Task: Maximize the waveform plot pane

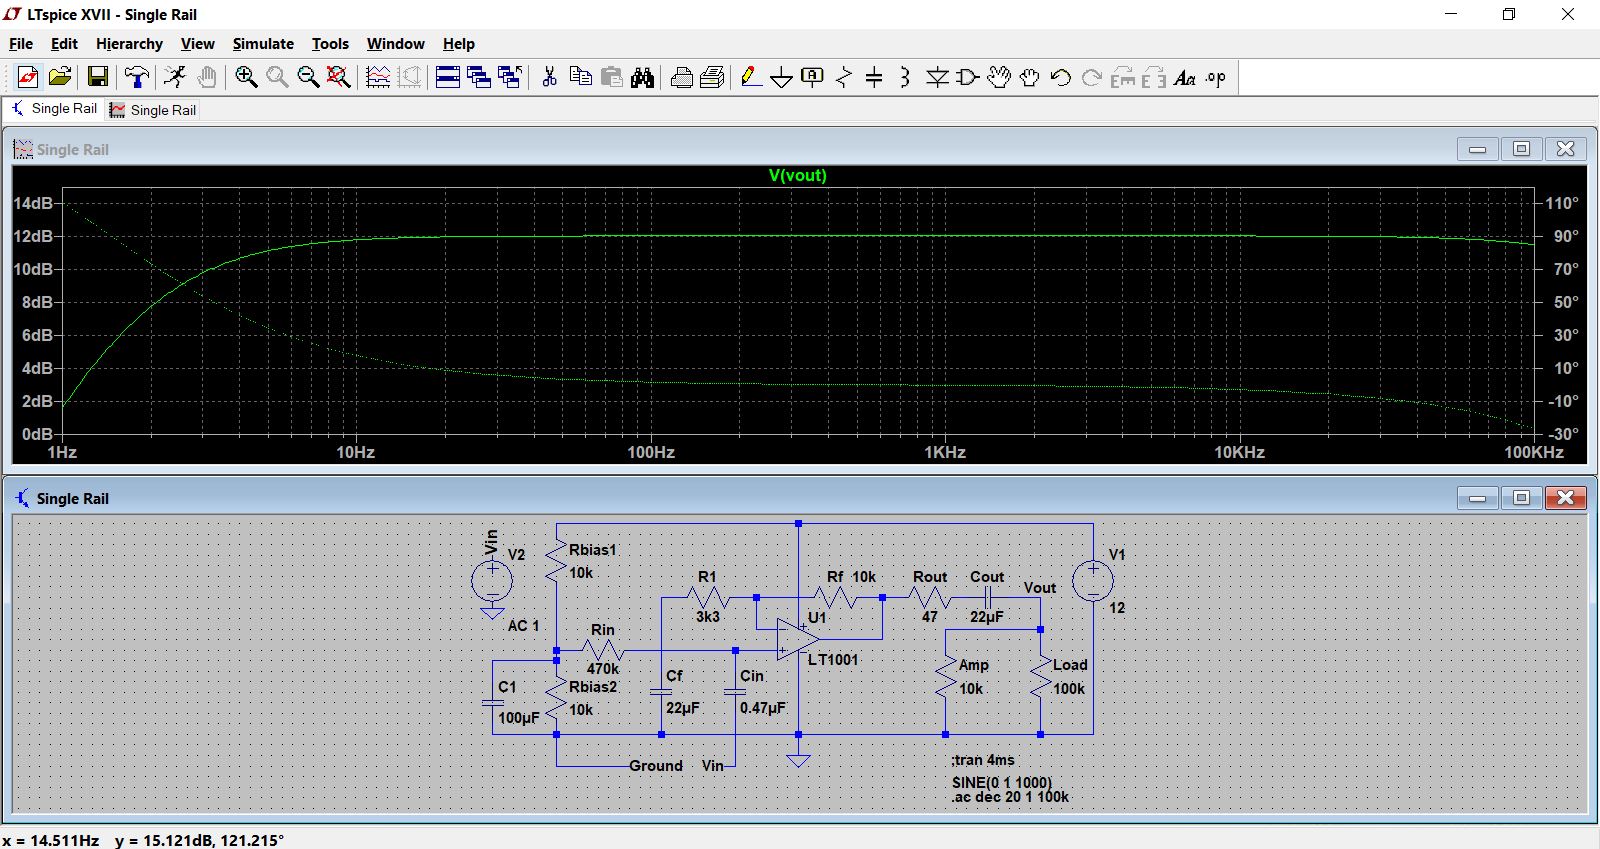Action: coord(1521,149)
